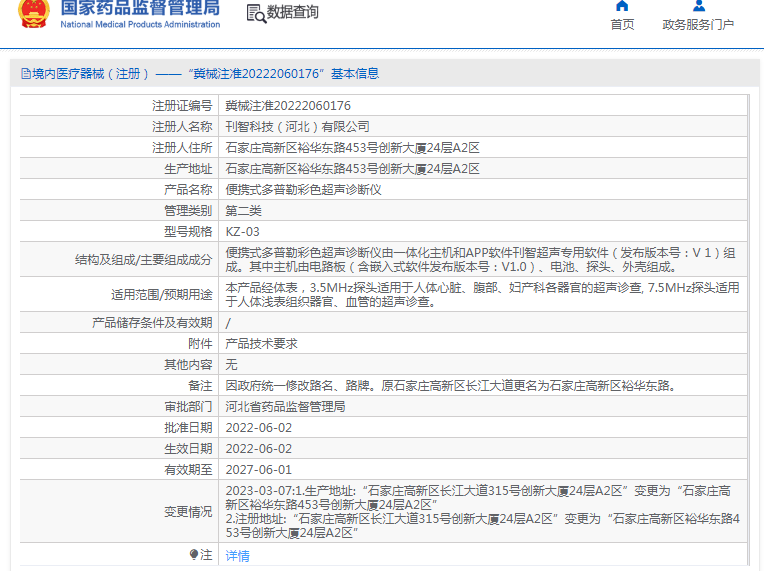Image resolution: width=764 pixels, height=571 pixels.
Task: Click the 变更情况 label
Action: coord(188,512)
